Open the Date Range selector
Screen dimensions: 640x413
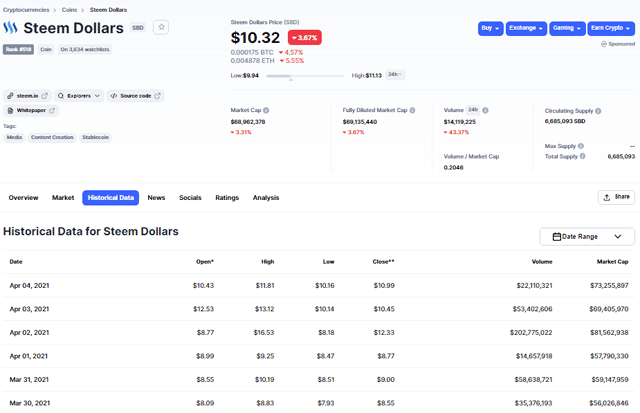click(x=587, y=237)
